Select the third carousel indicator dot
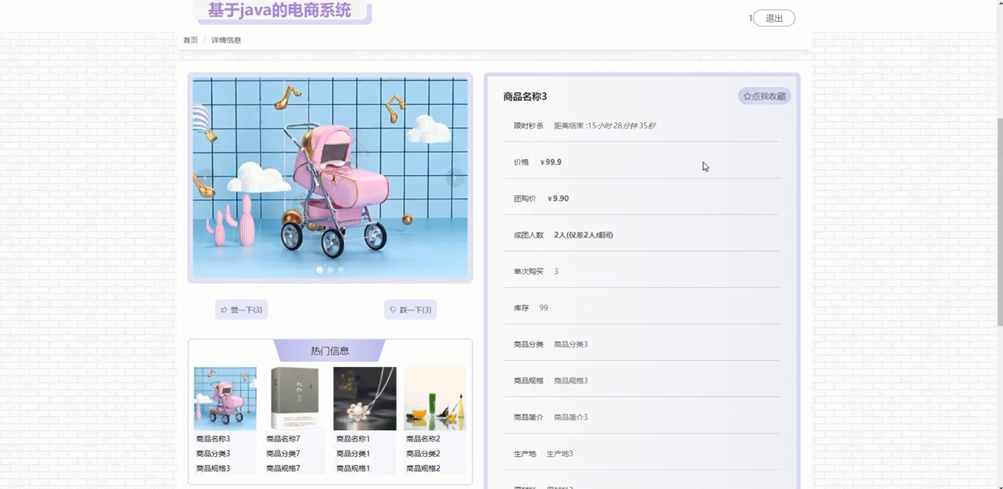This screenshot has width=1003, height=489. click(340, 270)
